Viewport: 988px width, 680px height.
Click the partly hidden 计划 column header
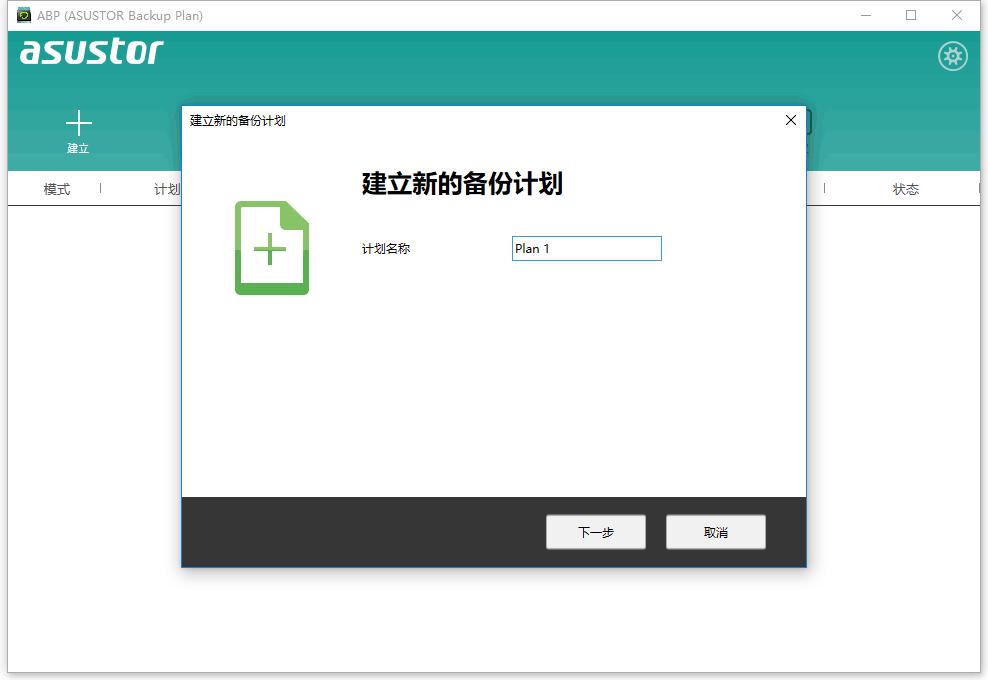coord(167,189)
